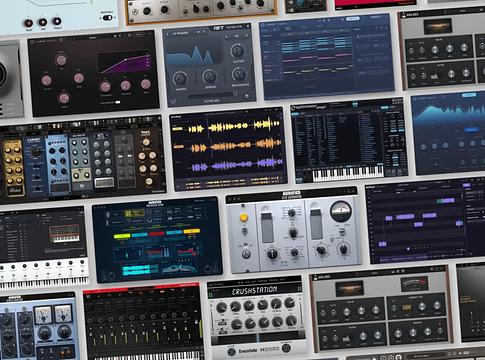
Task: Click the green pause-style icon at CrushStation header left
Action: point(211,294)
